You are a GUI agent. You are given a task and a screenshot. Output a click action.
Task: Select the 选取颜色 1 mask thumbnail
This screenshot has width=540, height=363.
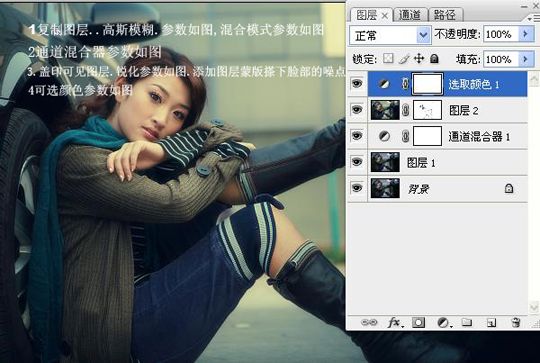click(427, 84)
